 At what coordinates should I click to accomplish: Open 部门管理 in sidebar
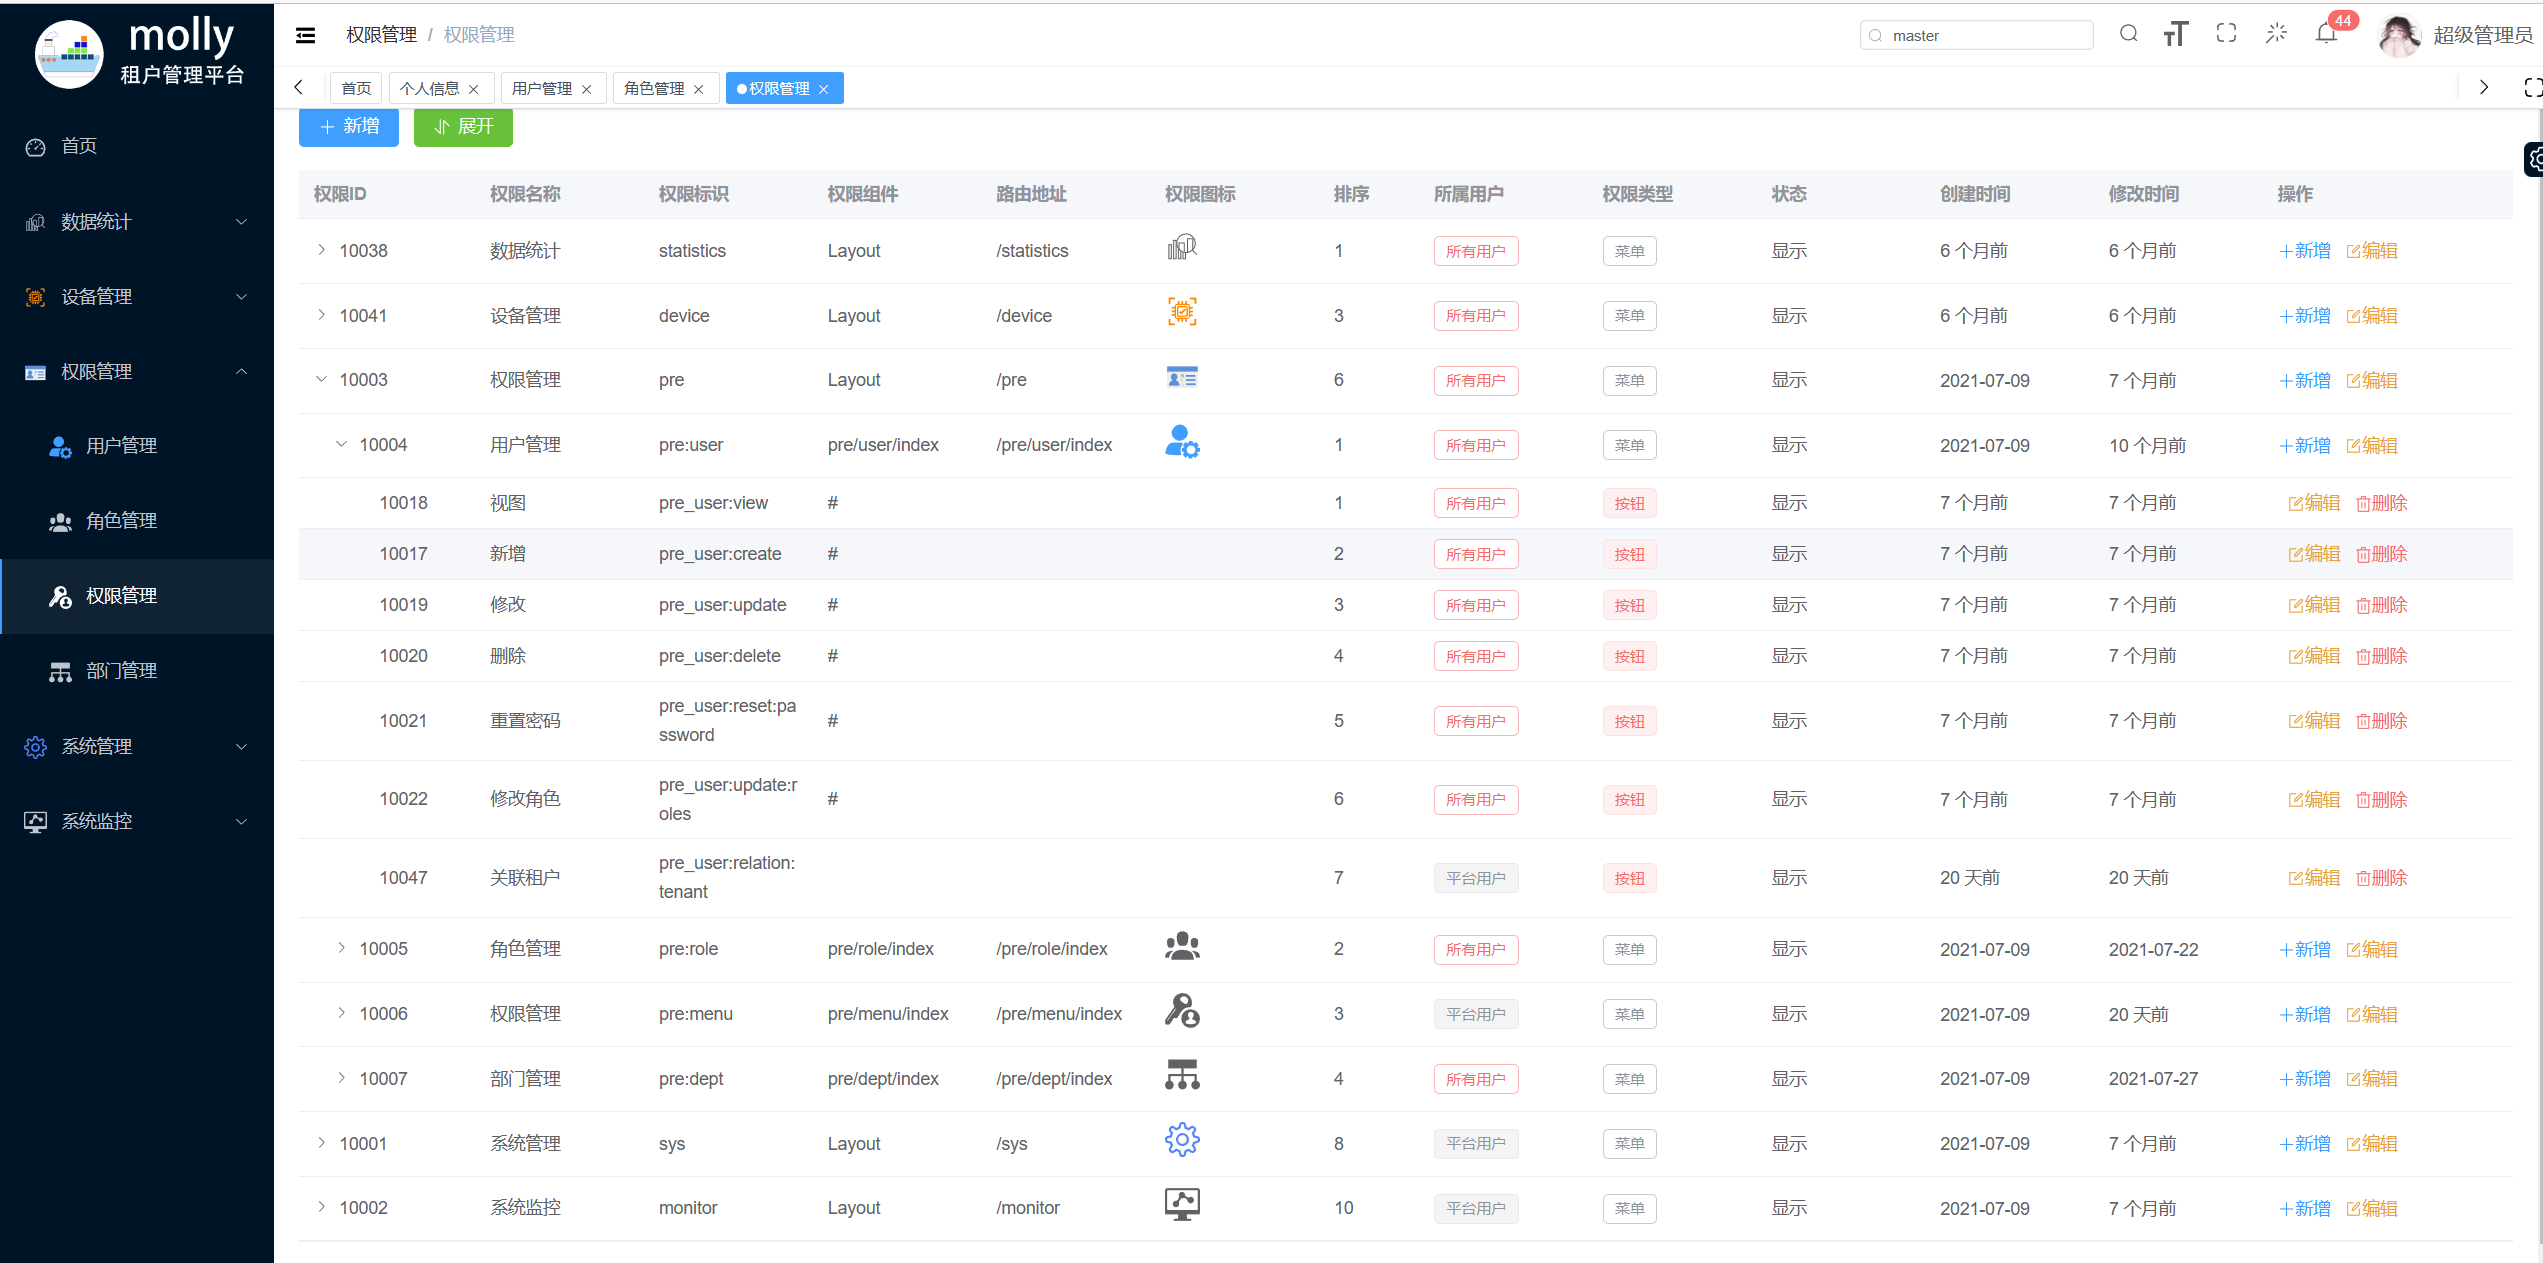click(x=122, y=670)
